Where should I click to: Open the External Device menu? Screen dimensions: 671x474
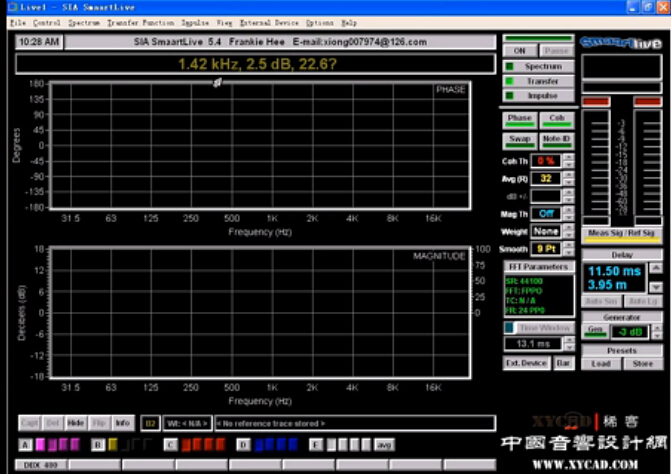point(269,23)
